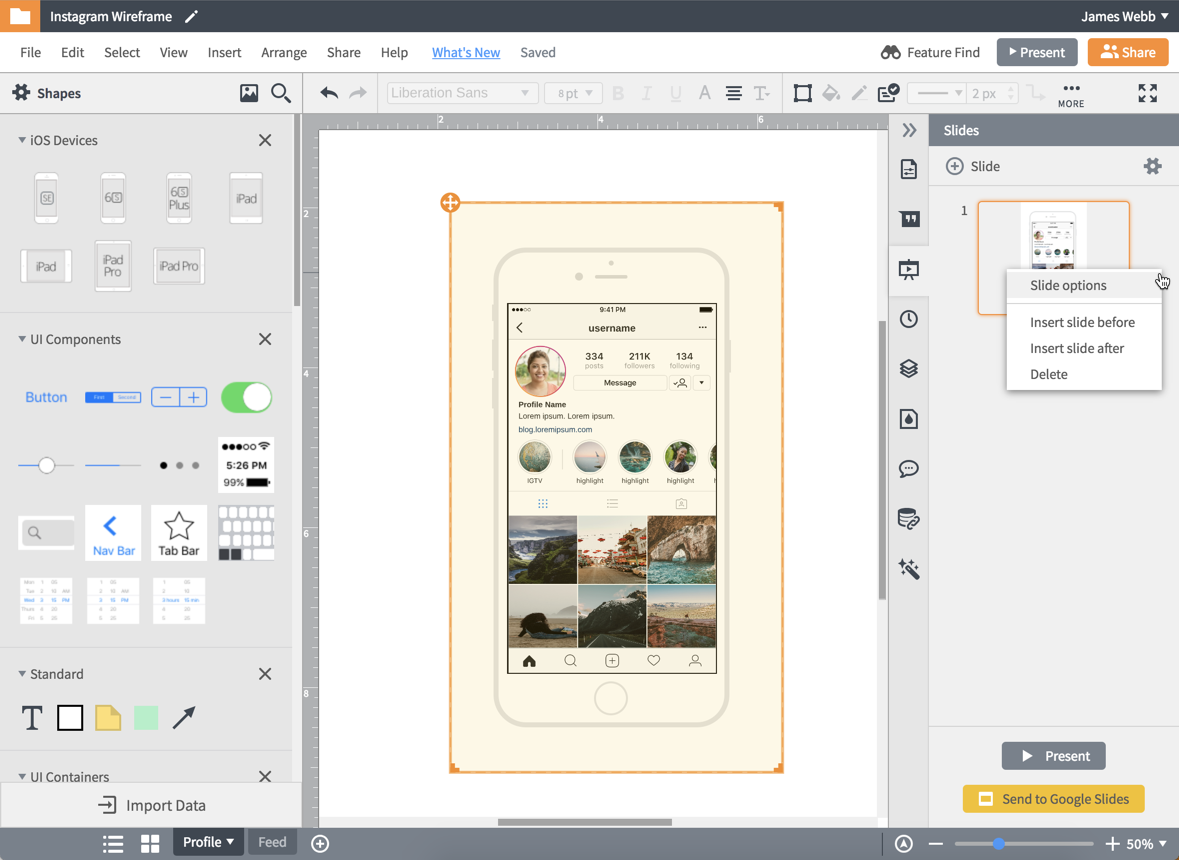Open the image insert tool in Shapes panel
This screenshot has height=860, width=1179.
coord(249,93)
